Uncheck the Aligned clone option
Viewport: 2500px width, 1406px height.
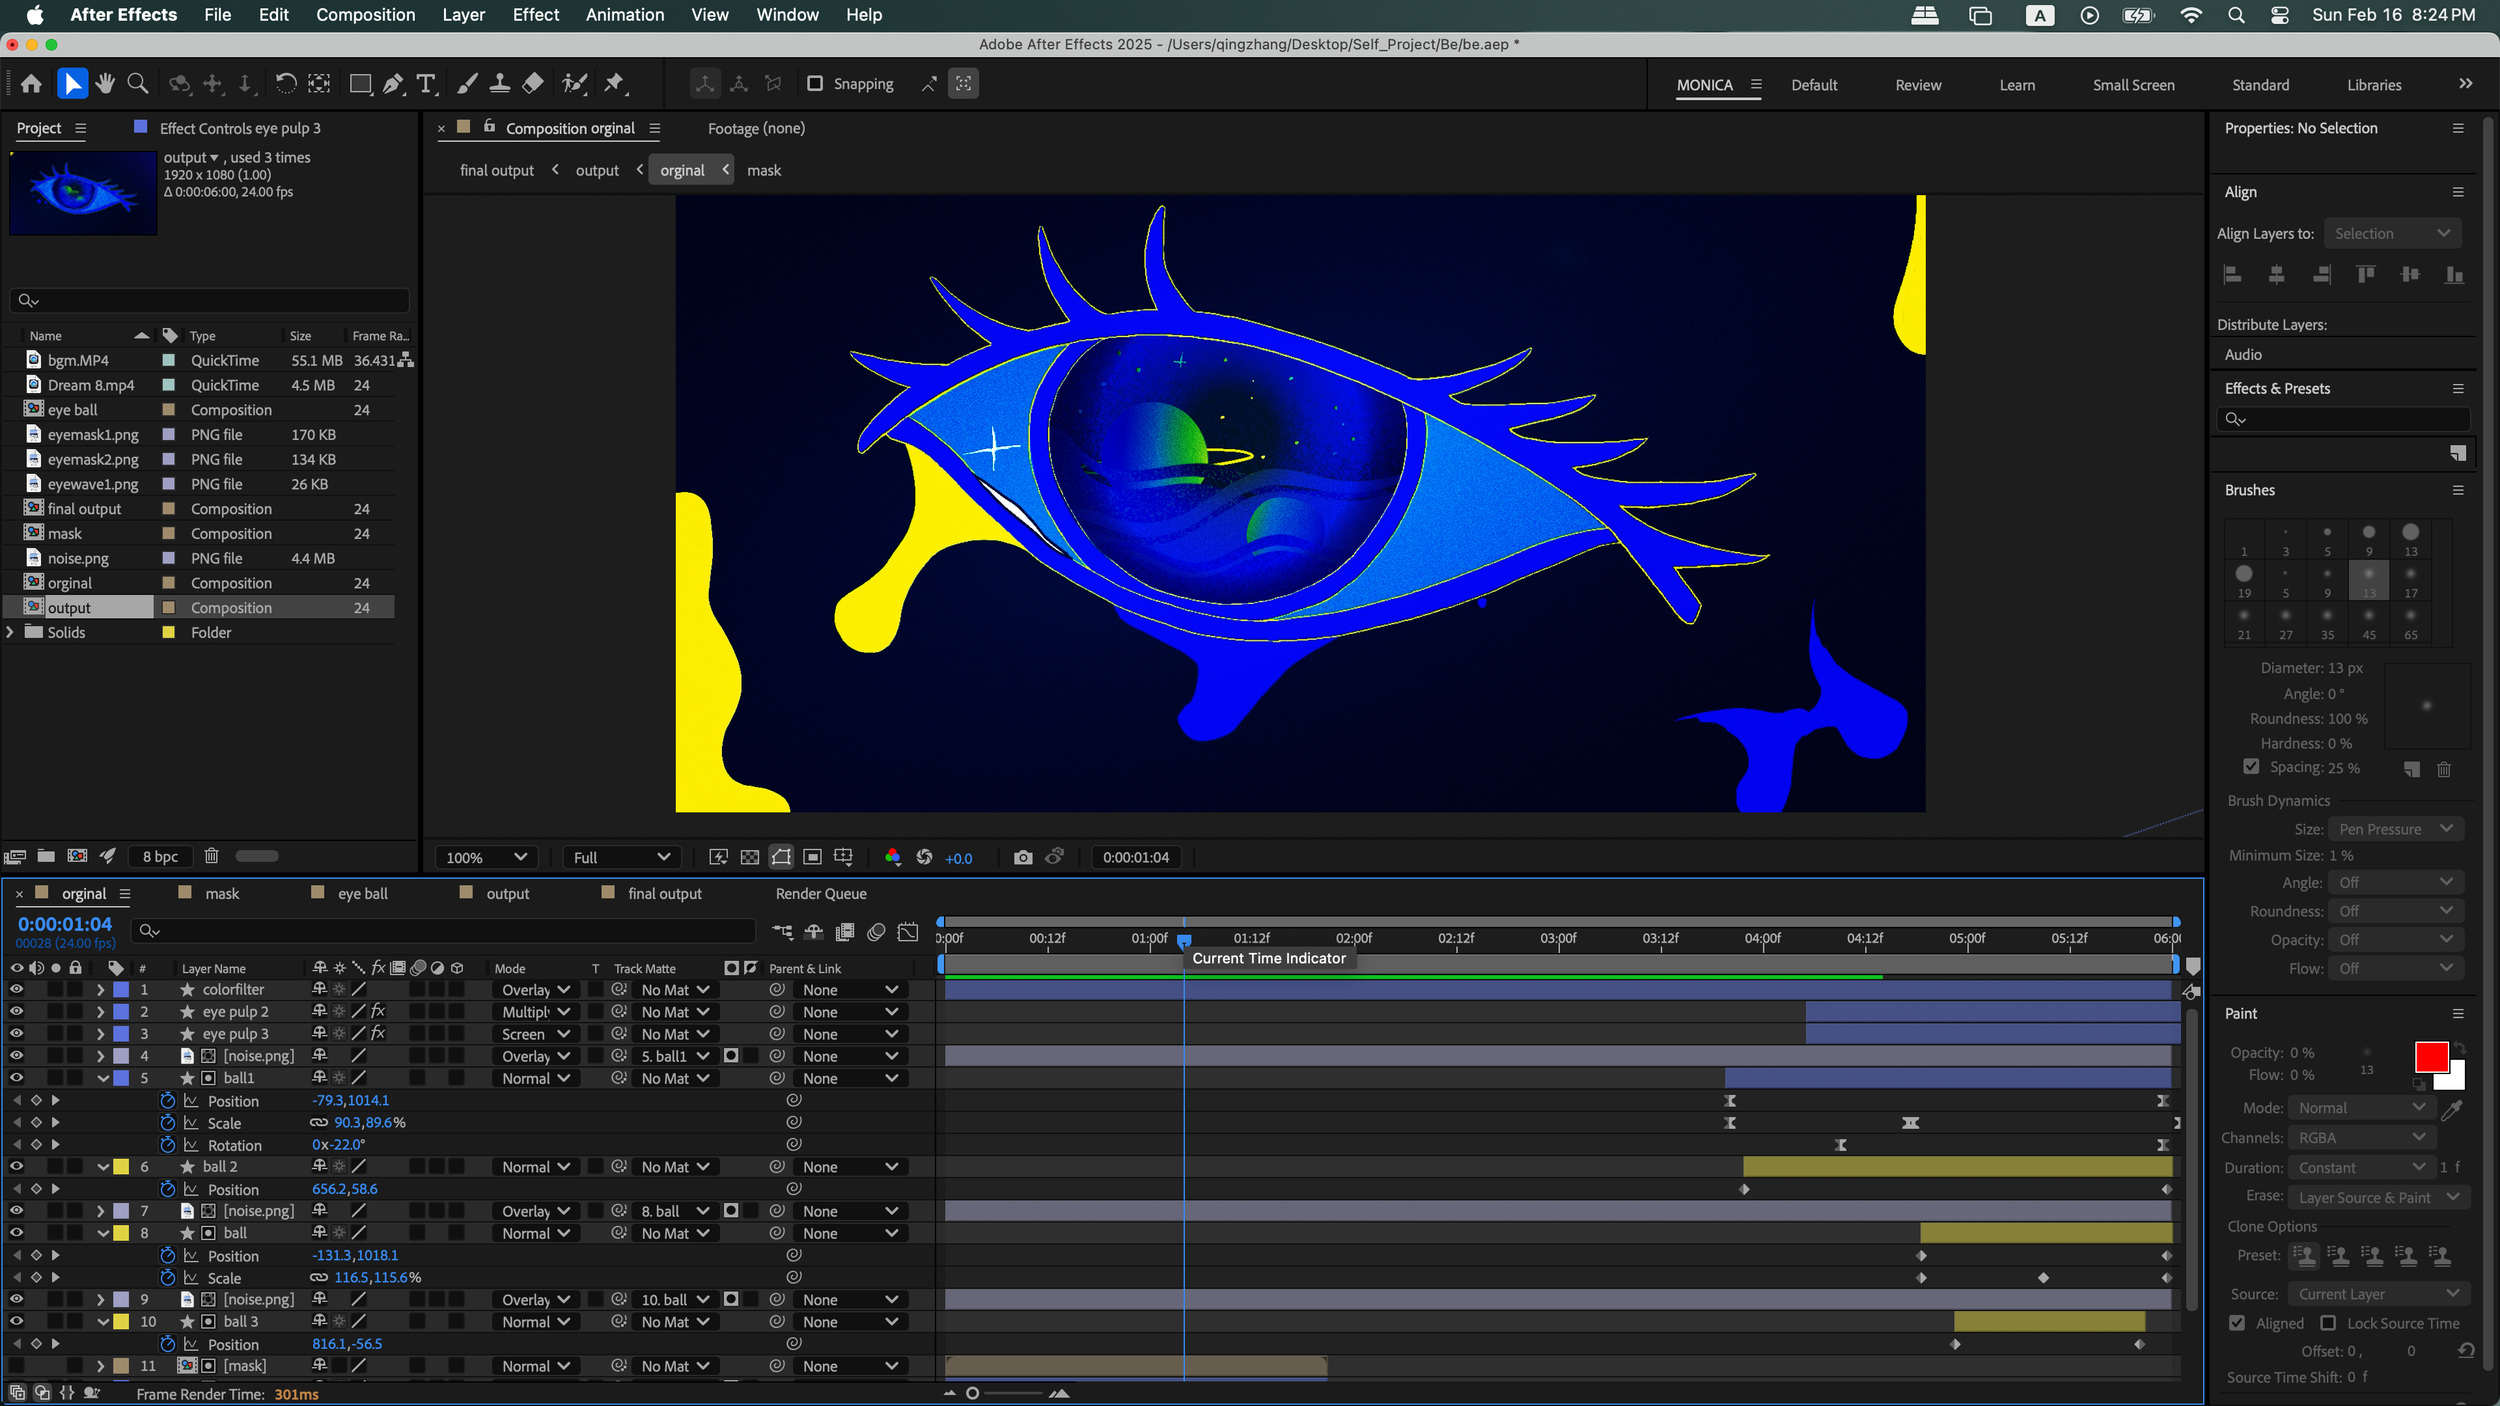pyautogui.click(x=2238, y=1323)
